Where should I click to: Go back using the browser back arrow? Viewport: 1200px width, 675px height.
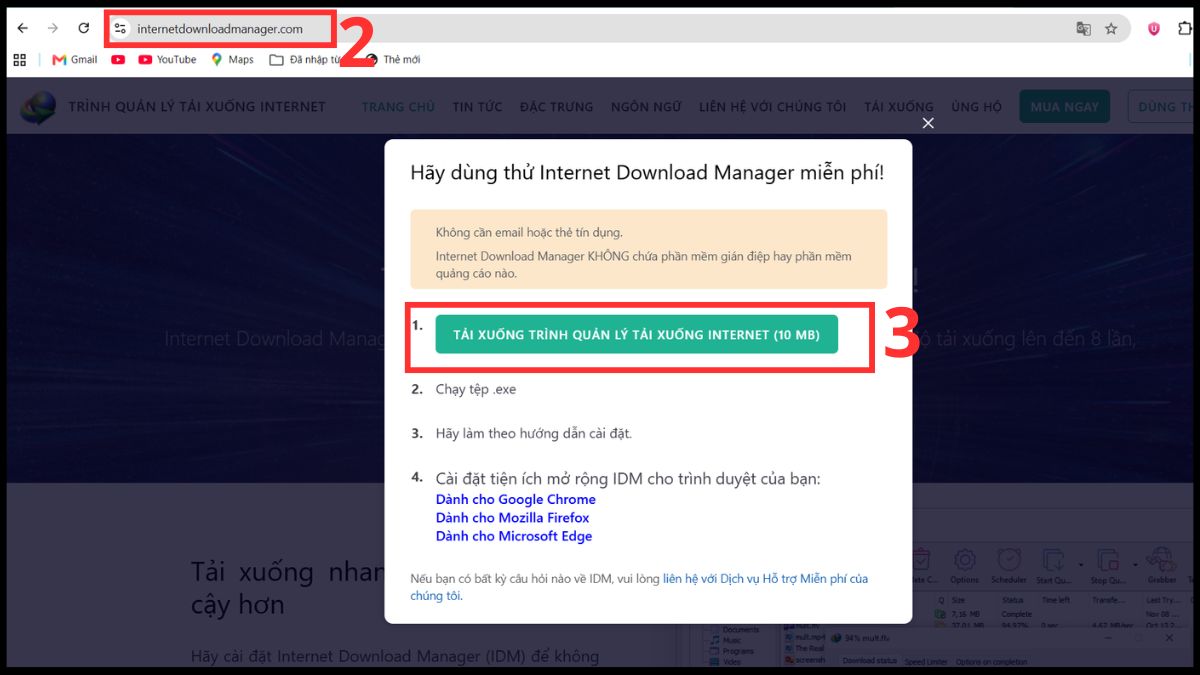click(x=22, y=29)
